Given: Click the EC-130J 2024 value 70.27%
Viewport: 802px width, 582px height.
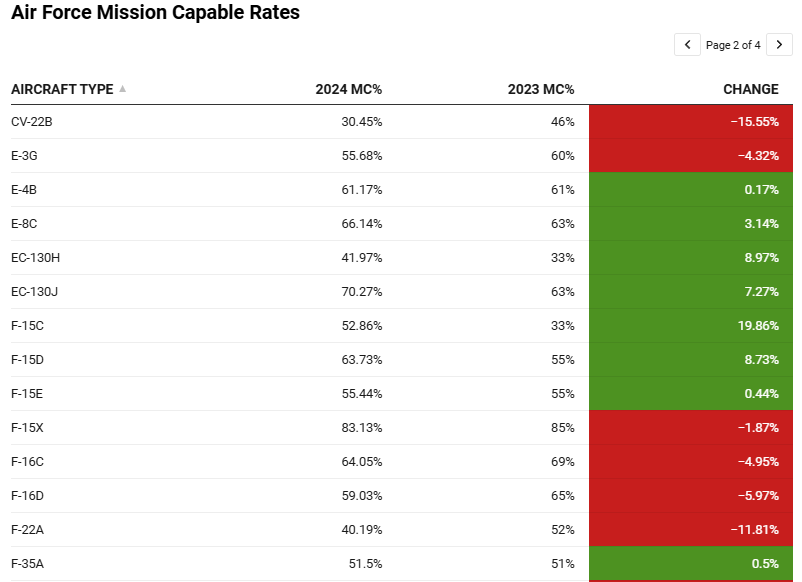Looking at the screenshot, I should click(361, 292).
